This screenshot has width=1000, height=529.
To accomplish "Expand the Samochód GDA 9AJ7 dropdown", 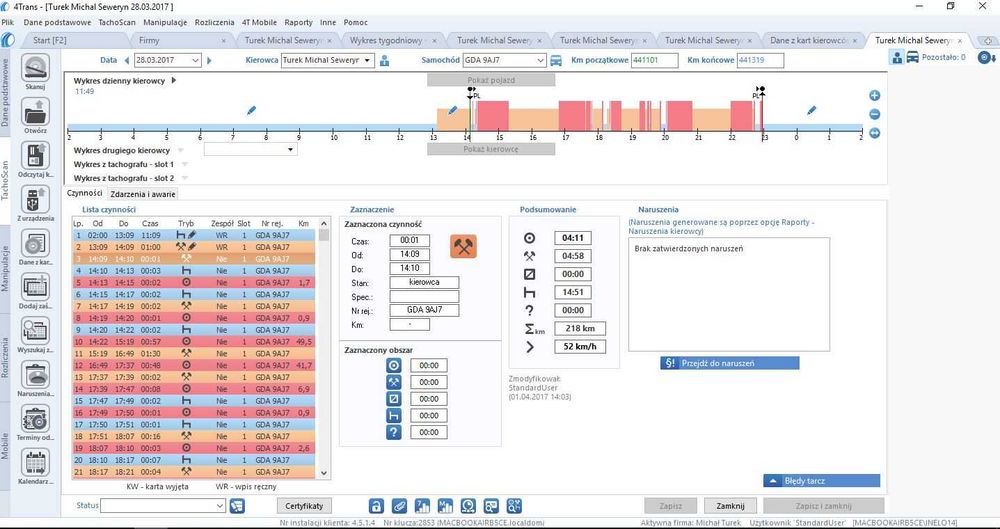I will 541,61.
